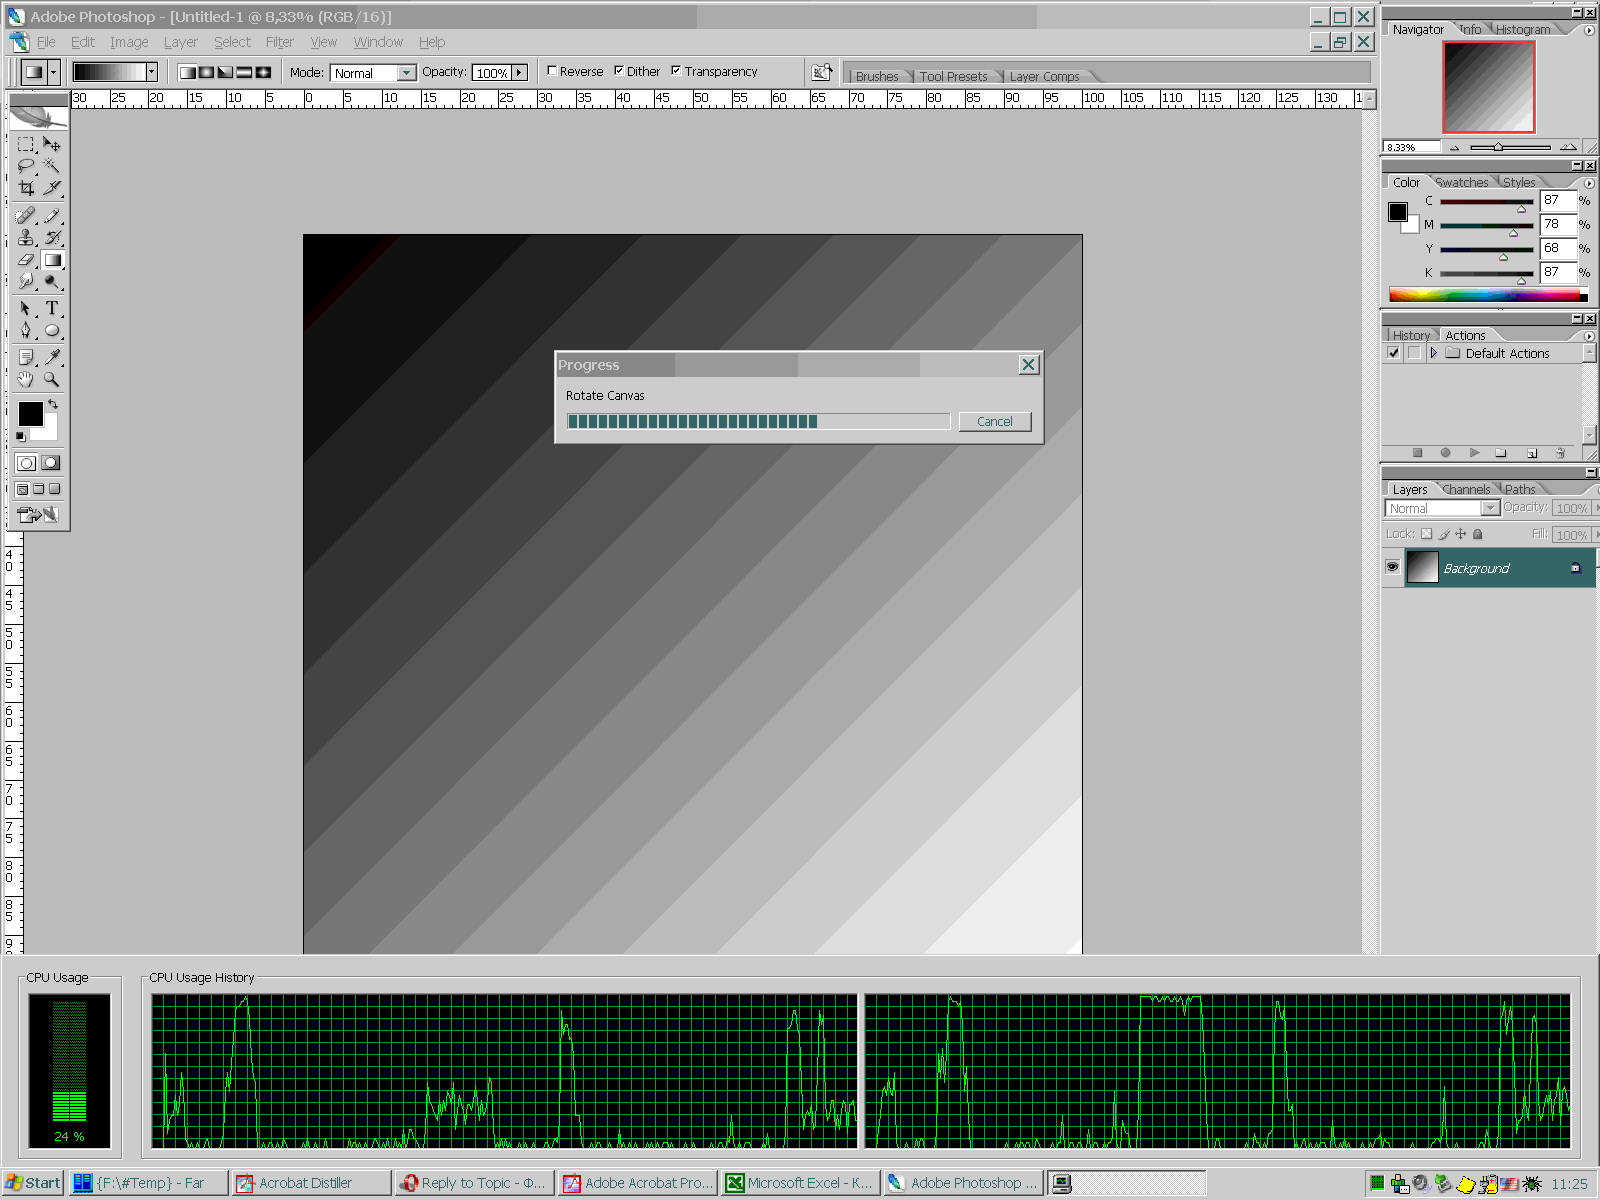Cancel the Rotate Canvas progress
Image resolution: width=1600 pixels, height=1200 pixels.
(995, 421)
